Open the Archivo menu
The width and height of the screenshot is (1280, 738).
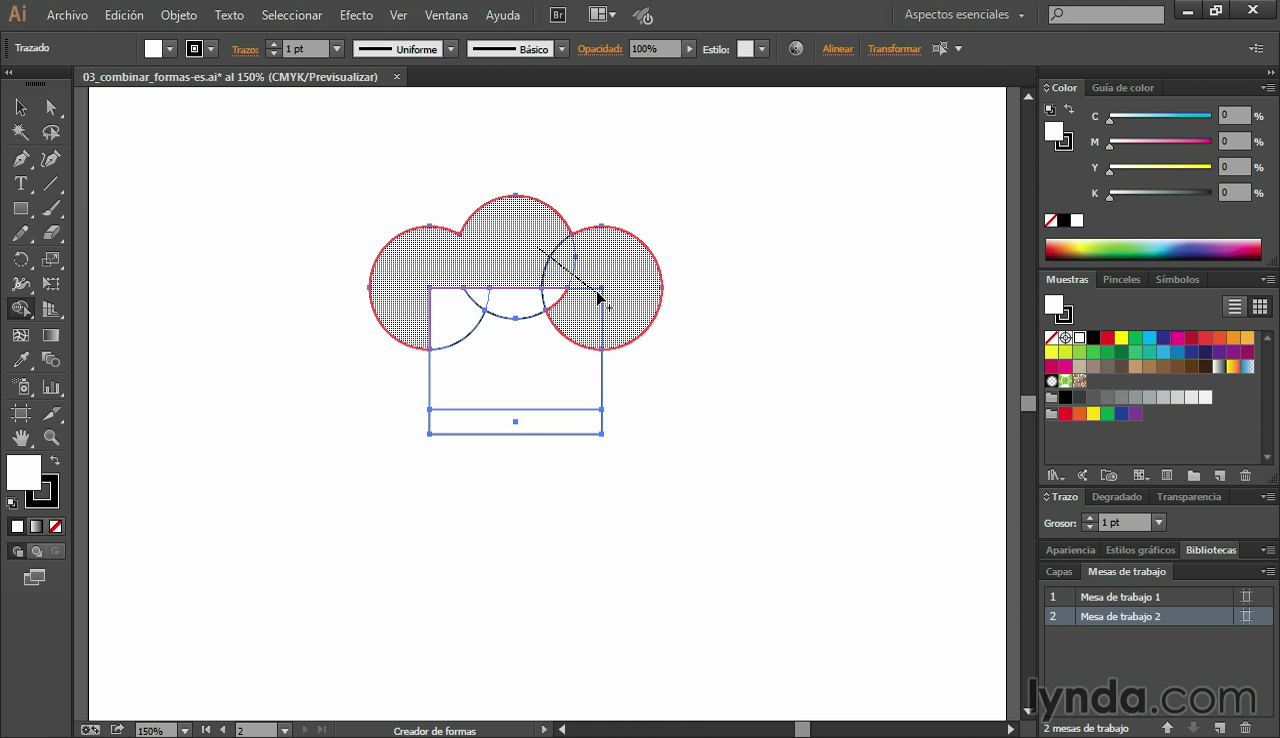[67, 15]
